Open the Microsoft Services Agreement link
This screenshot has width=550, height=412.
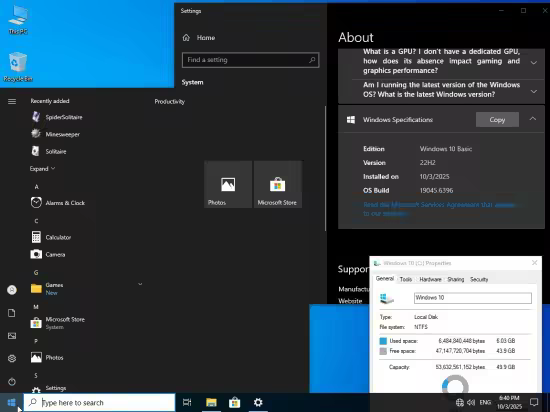[x=439, y=209]
